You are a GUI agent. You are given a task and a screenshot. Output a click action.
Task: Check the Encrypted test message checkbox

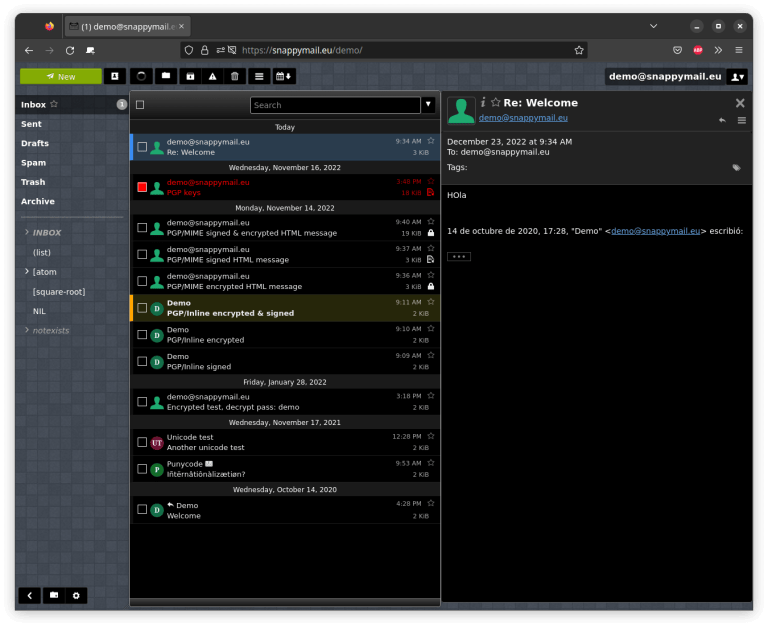(142, 402)
